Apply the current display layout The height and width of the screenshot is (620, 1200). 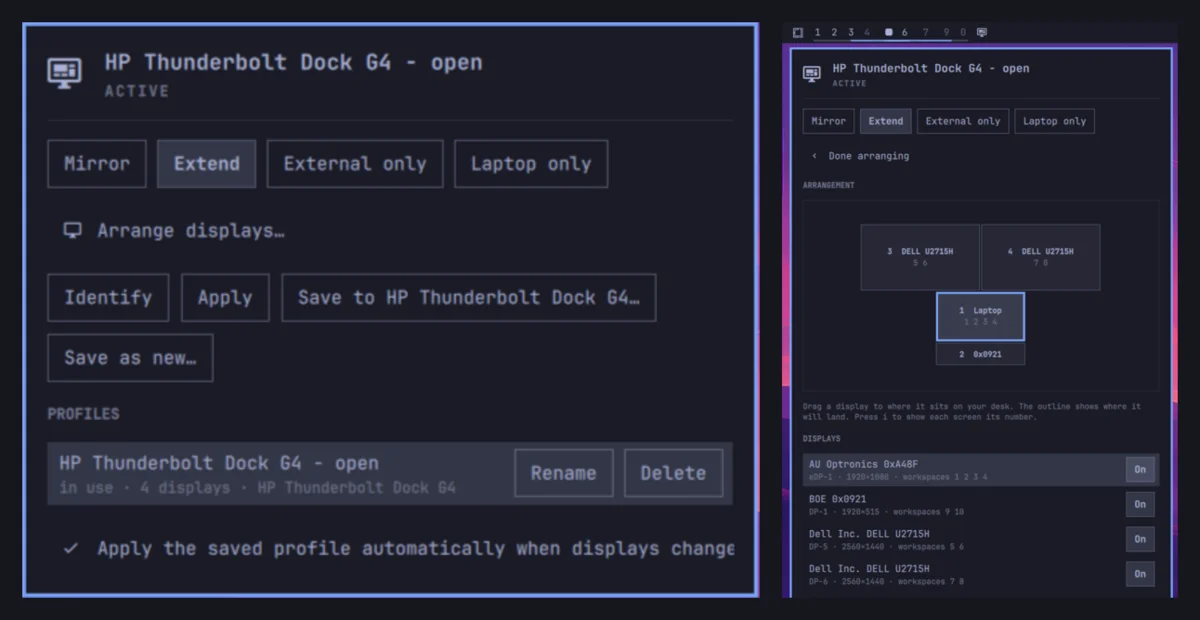coord(225,298)
